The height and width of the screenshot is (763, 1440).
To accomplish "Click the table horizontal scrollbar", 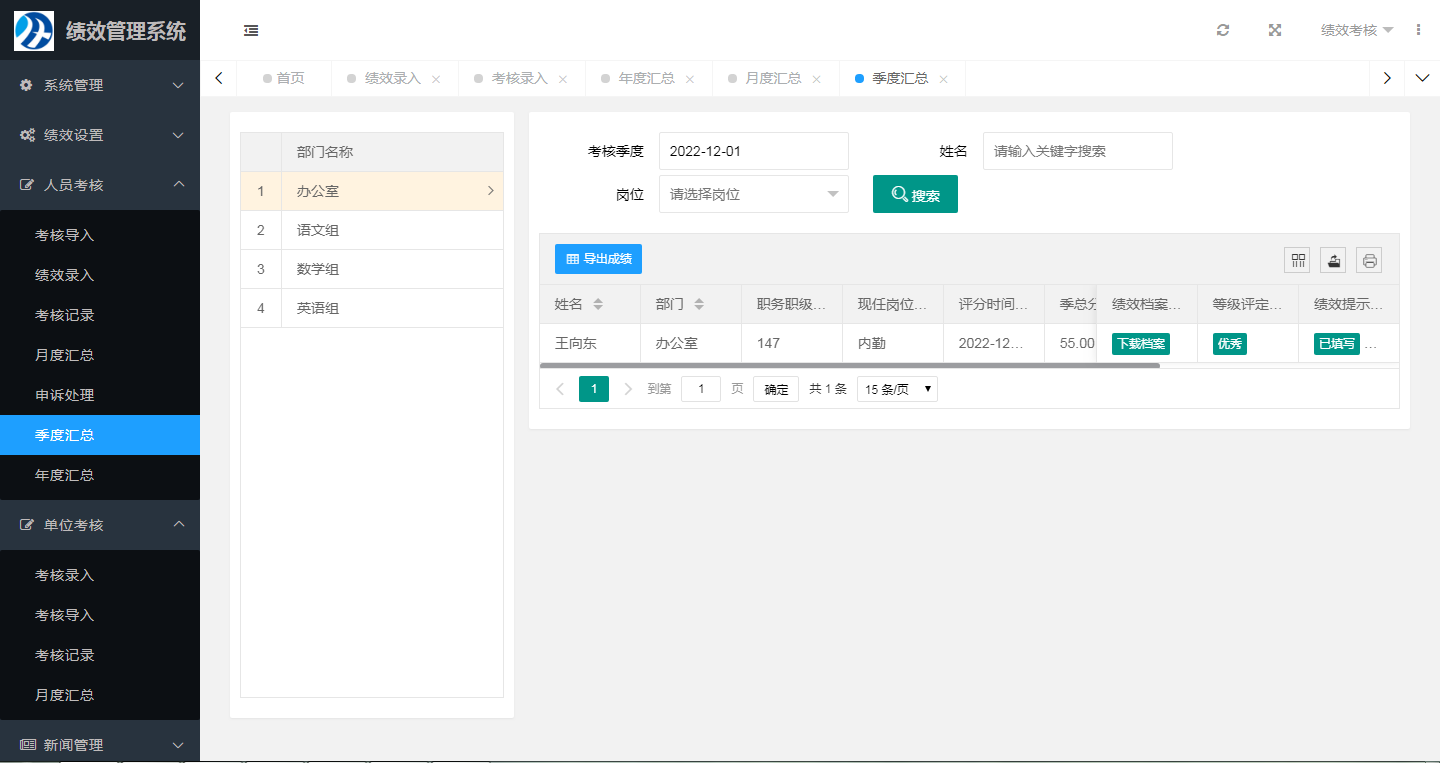I will [x=850, y=366].
